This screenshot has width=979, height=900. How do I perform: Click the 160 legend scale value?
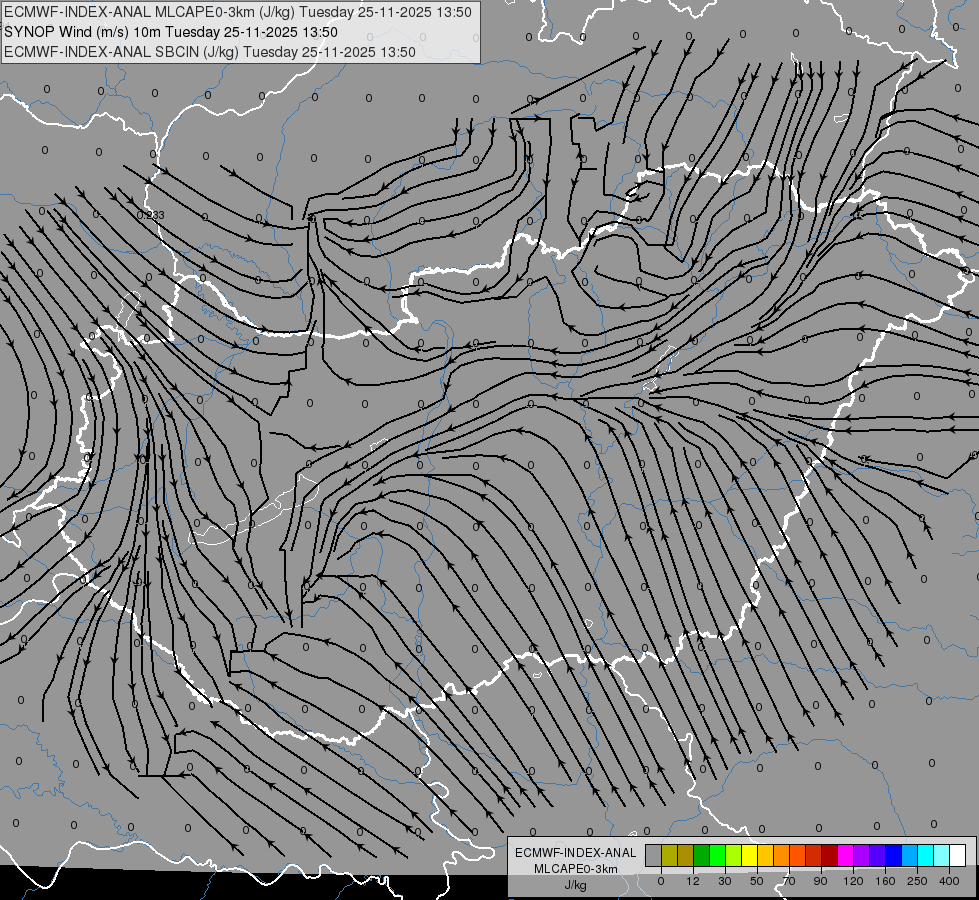(885, 881)
